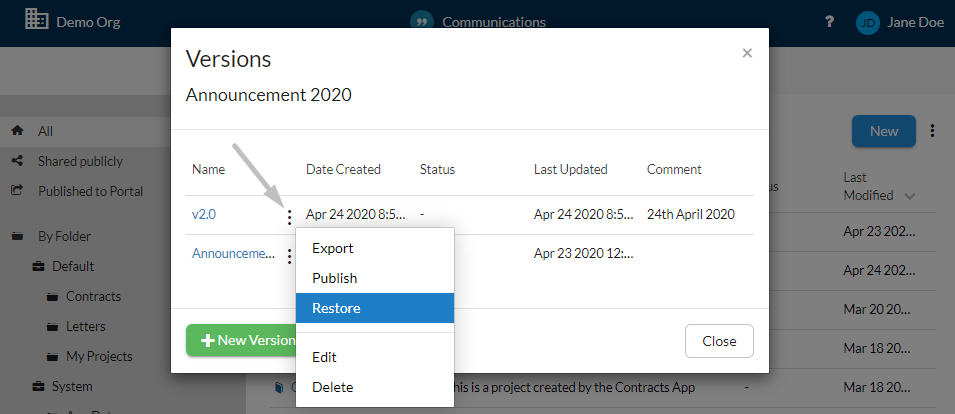Click briefcase icon beside System

[38, 386]
